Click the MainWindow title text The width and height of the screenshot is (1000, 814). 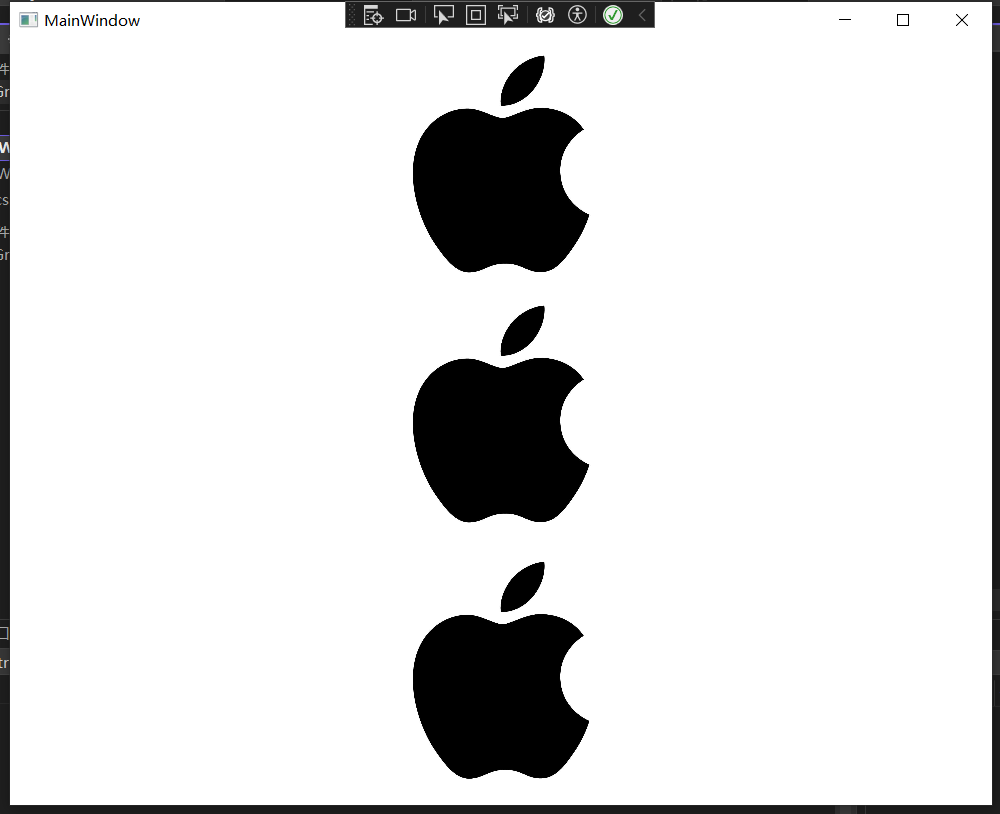[92, 20]
